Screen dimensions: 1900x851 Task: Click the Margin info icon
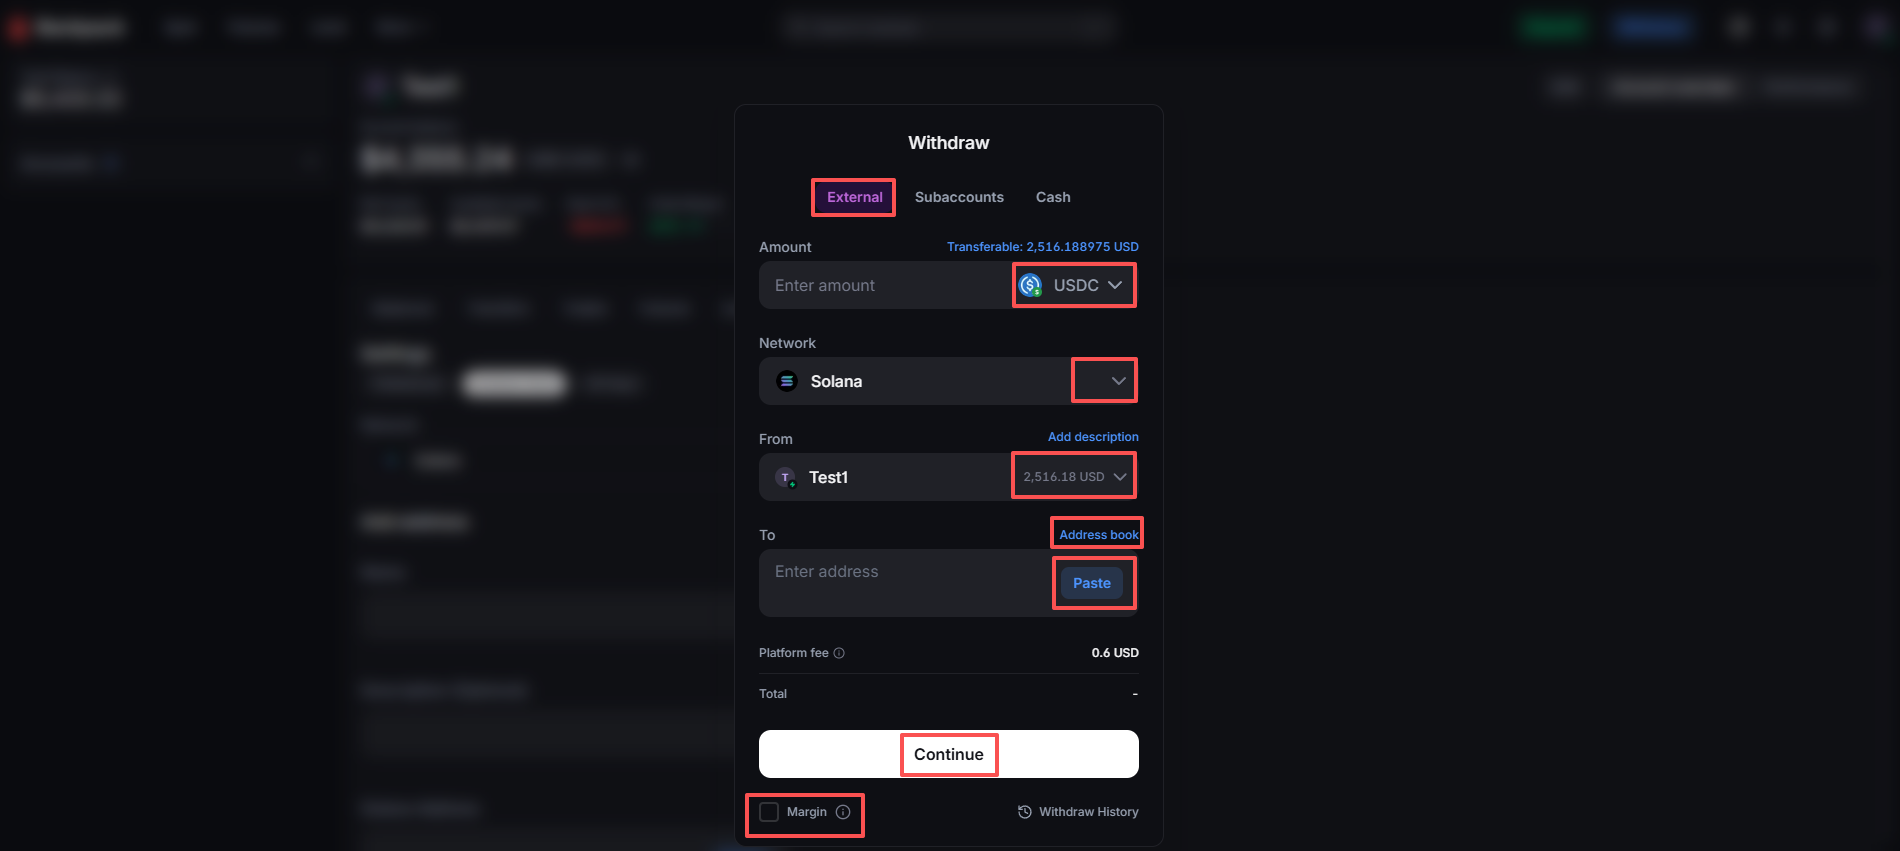pos(843,812)
